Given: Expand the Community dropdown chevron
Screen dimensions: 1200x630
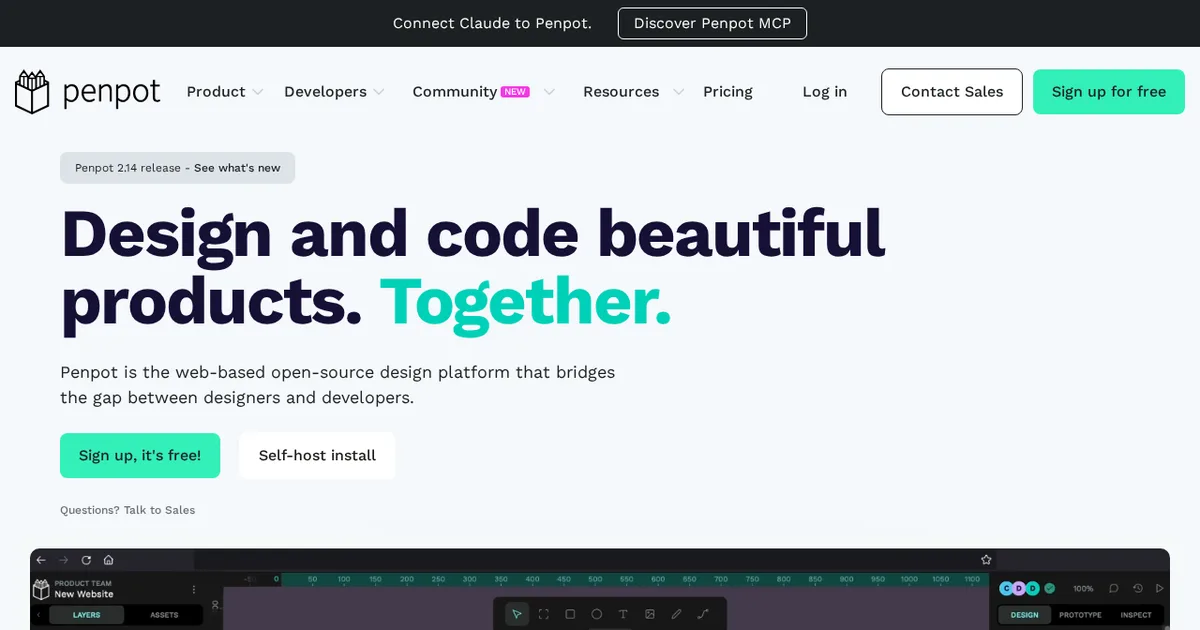Looking at the screenshot, I should 549,92.
